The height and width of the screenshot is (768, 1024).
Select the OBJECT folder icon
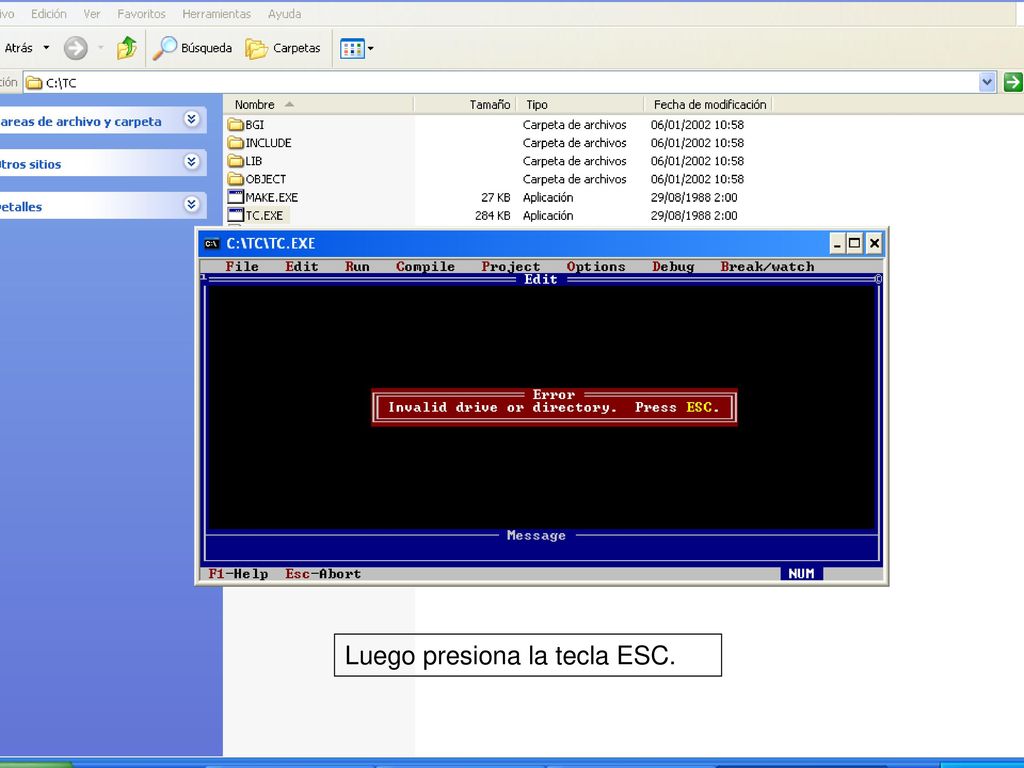tap(236, 179)
